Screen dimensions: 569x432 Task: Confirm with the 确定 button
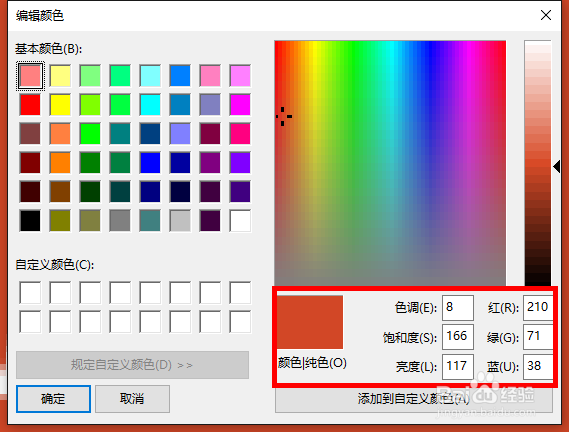pos(53,399)
